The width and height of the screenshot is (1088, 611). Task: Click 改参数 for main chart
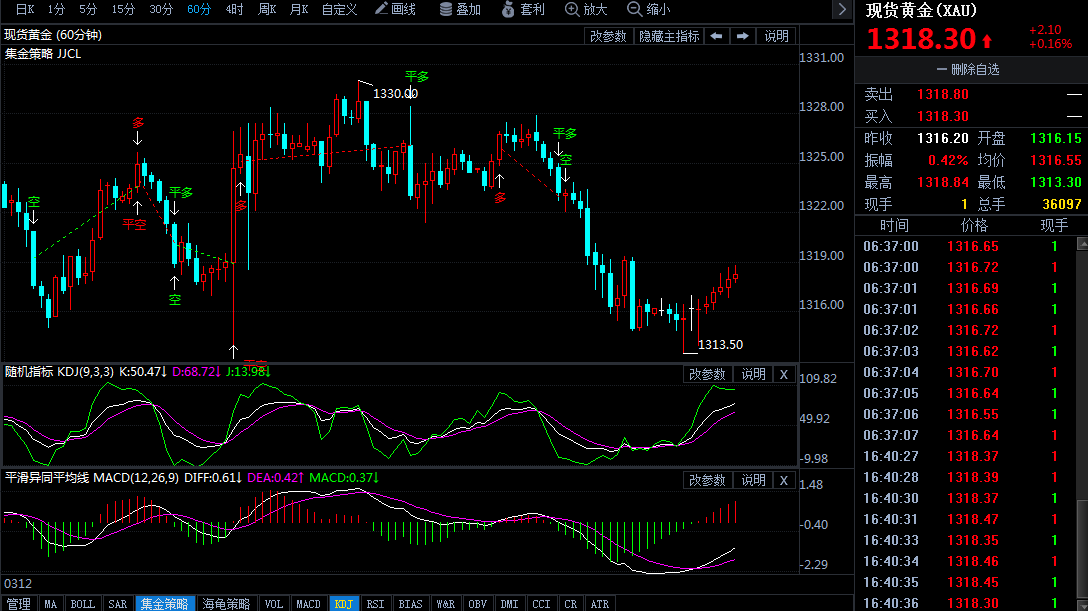point(608,36)
